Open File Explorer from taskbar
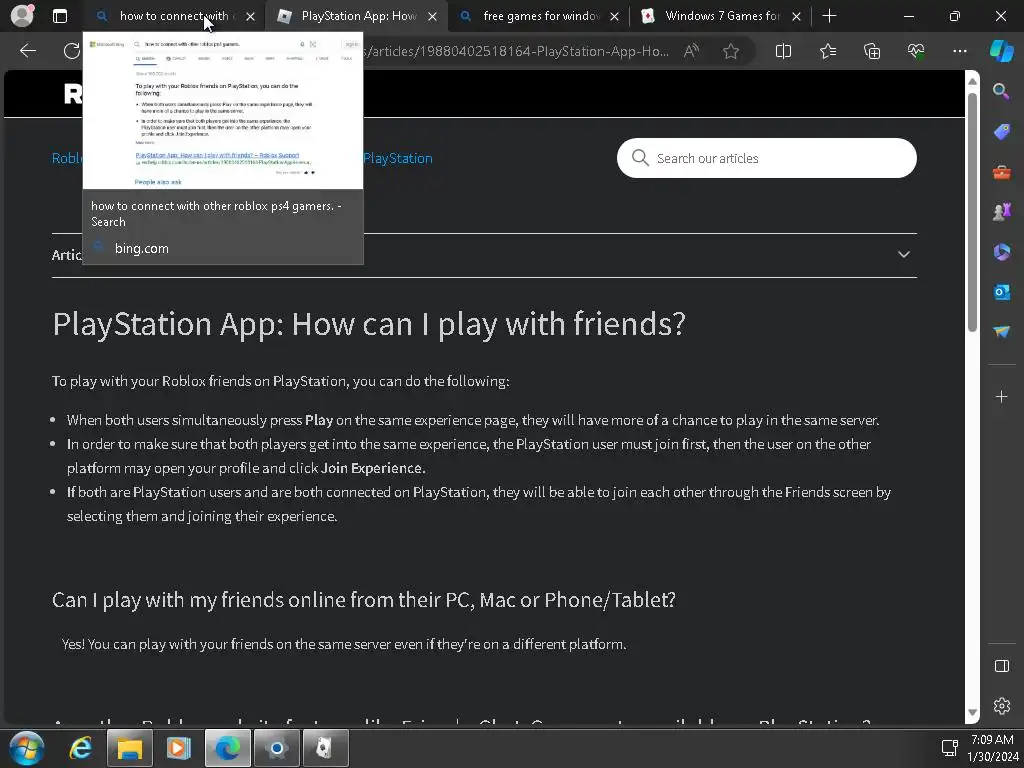The width and height of the screenshot is (1024, 768). click(129, 748)
